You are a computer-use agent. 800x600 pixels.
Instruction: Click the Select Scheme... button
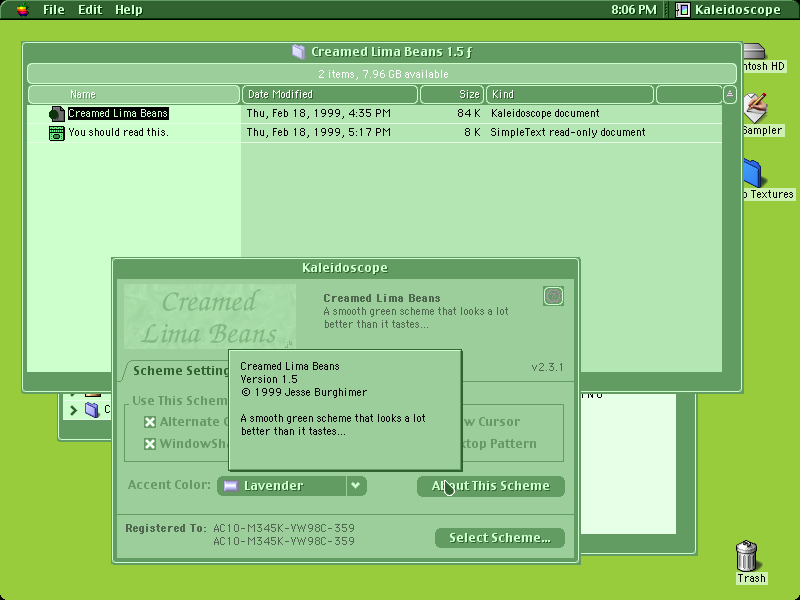[x=499, y=538]
